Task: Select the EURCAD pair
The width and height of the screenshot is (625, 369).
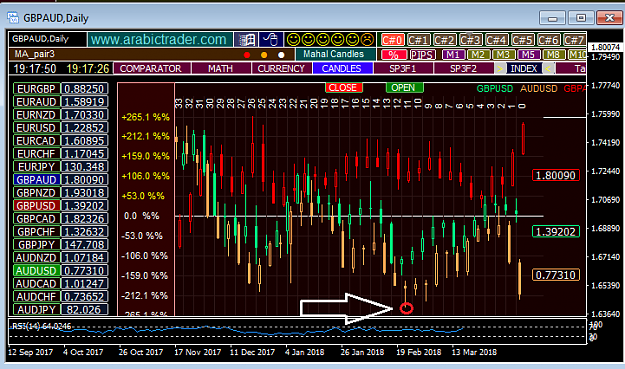Action: [x=37, y=141]
